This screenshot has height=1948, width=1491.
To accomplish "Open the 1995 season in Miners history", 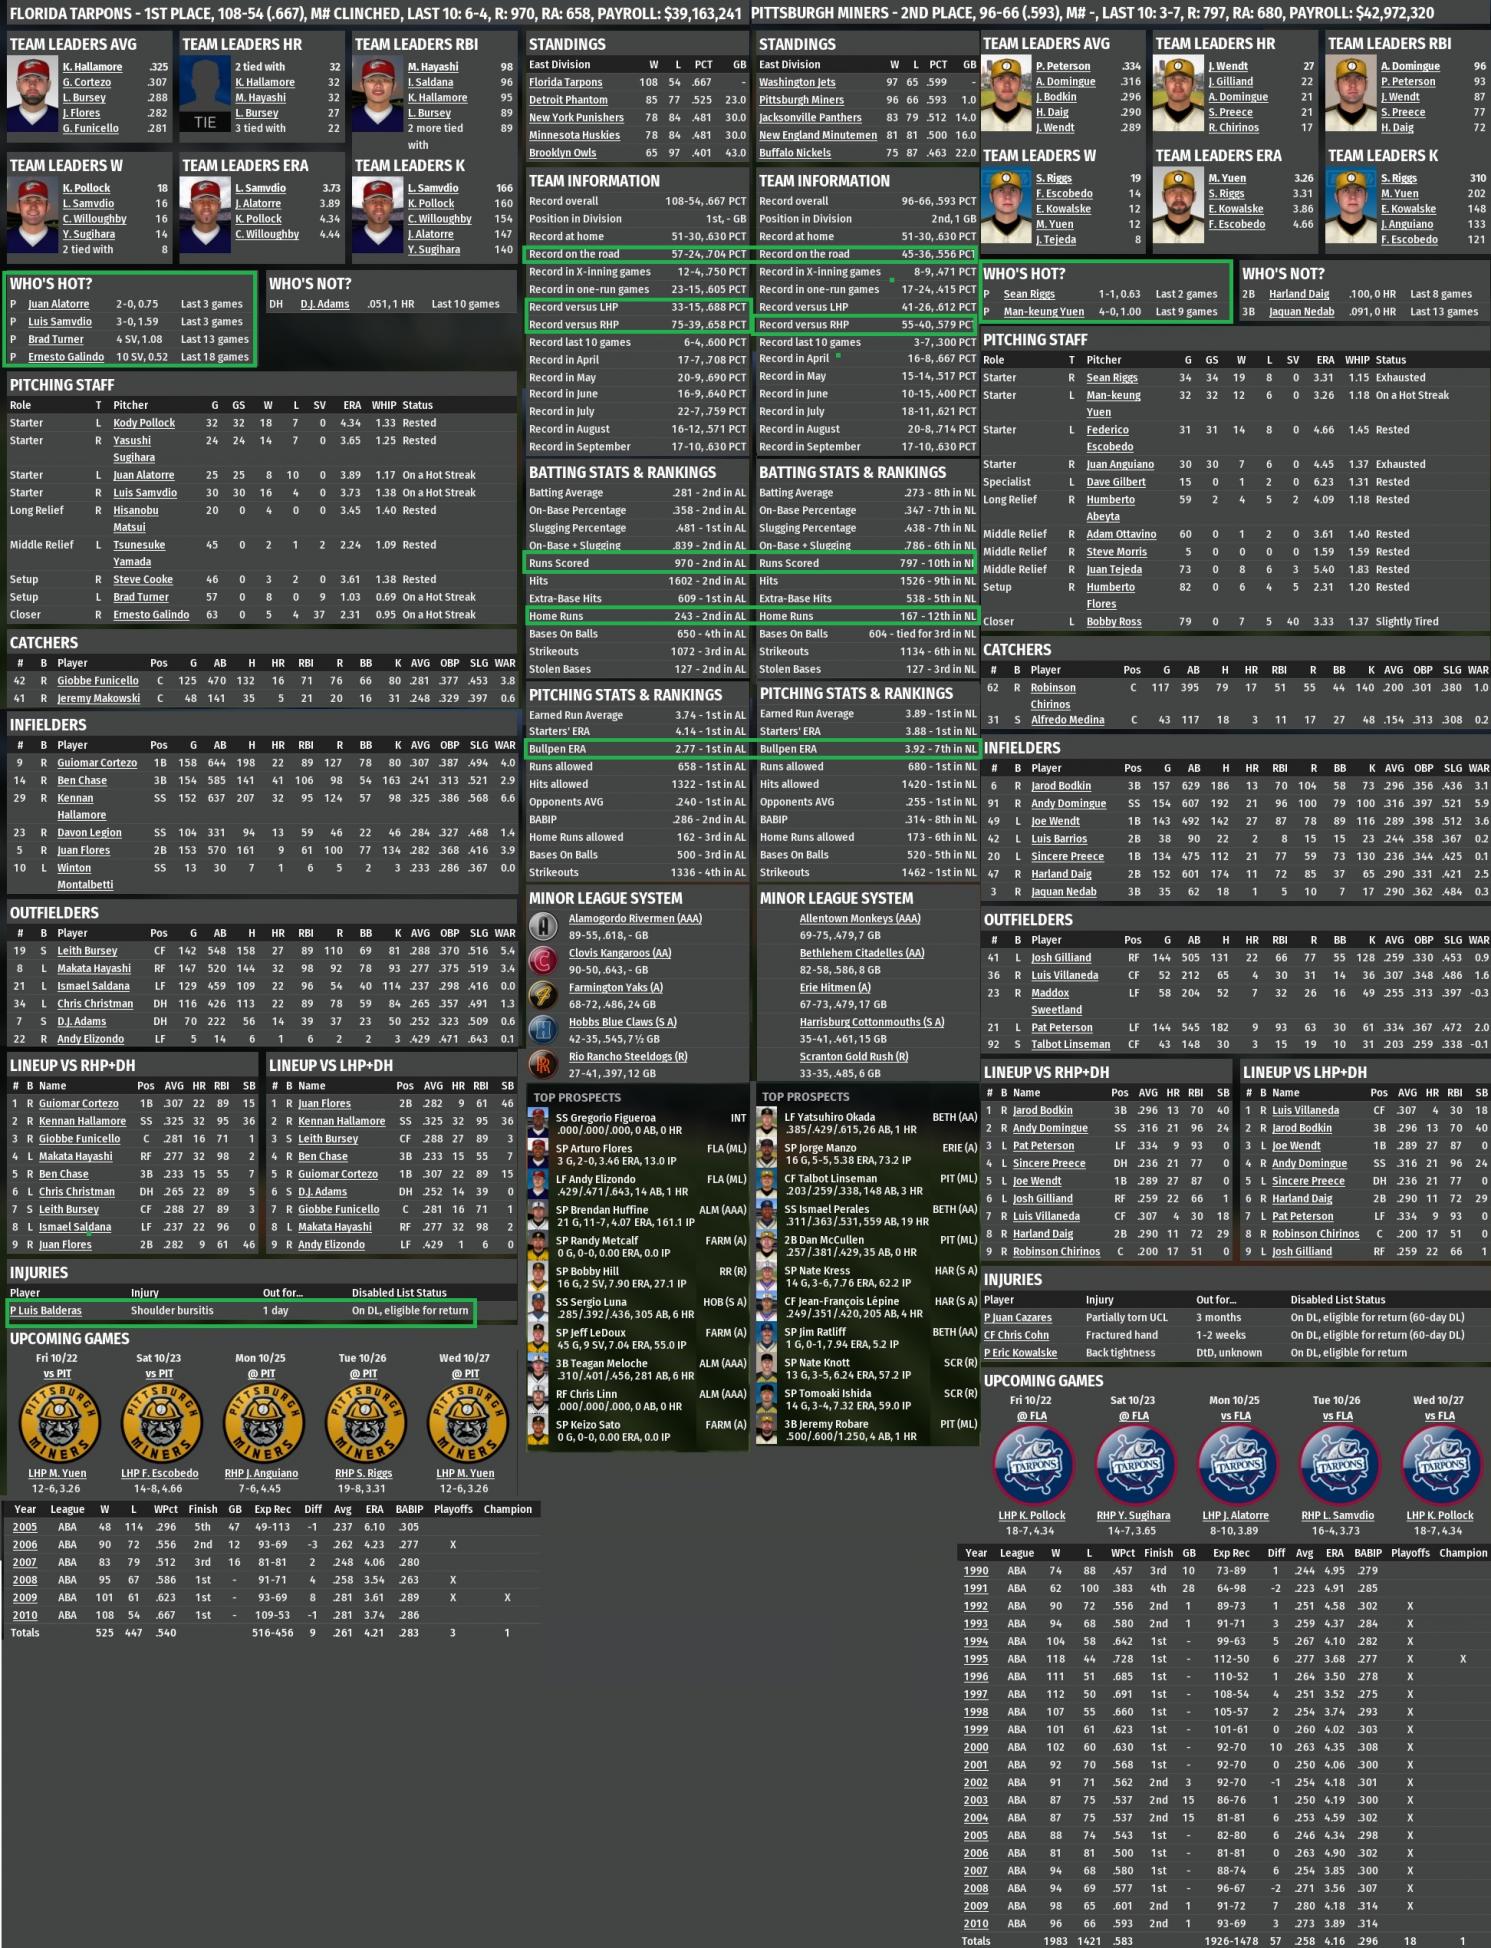I will [x=976, y=1659].
